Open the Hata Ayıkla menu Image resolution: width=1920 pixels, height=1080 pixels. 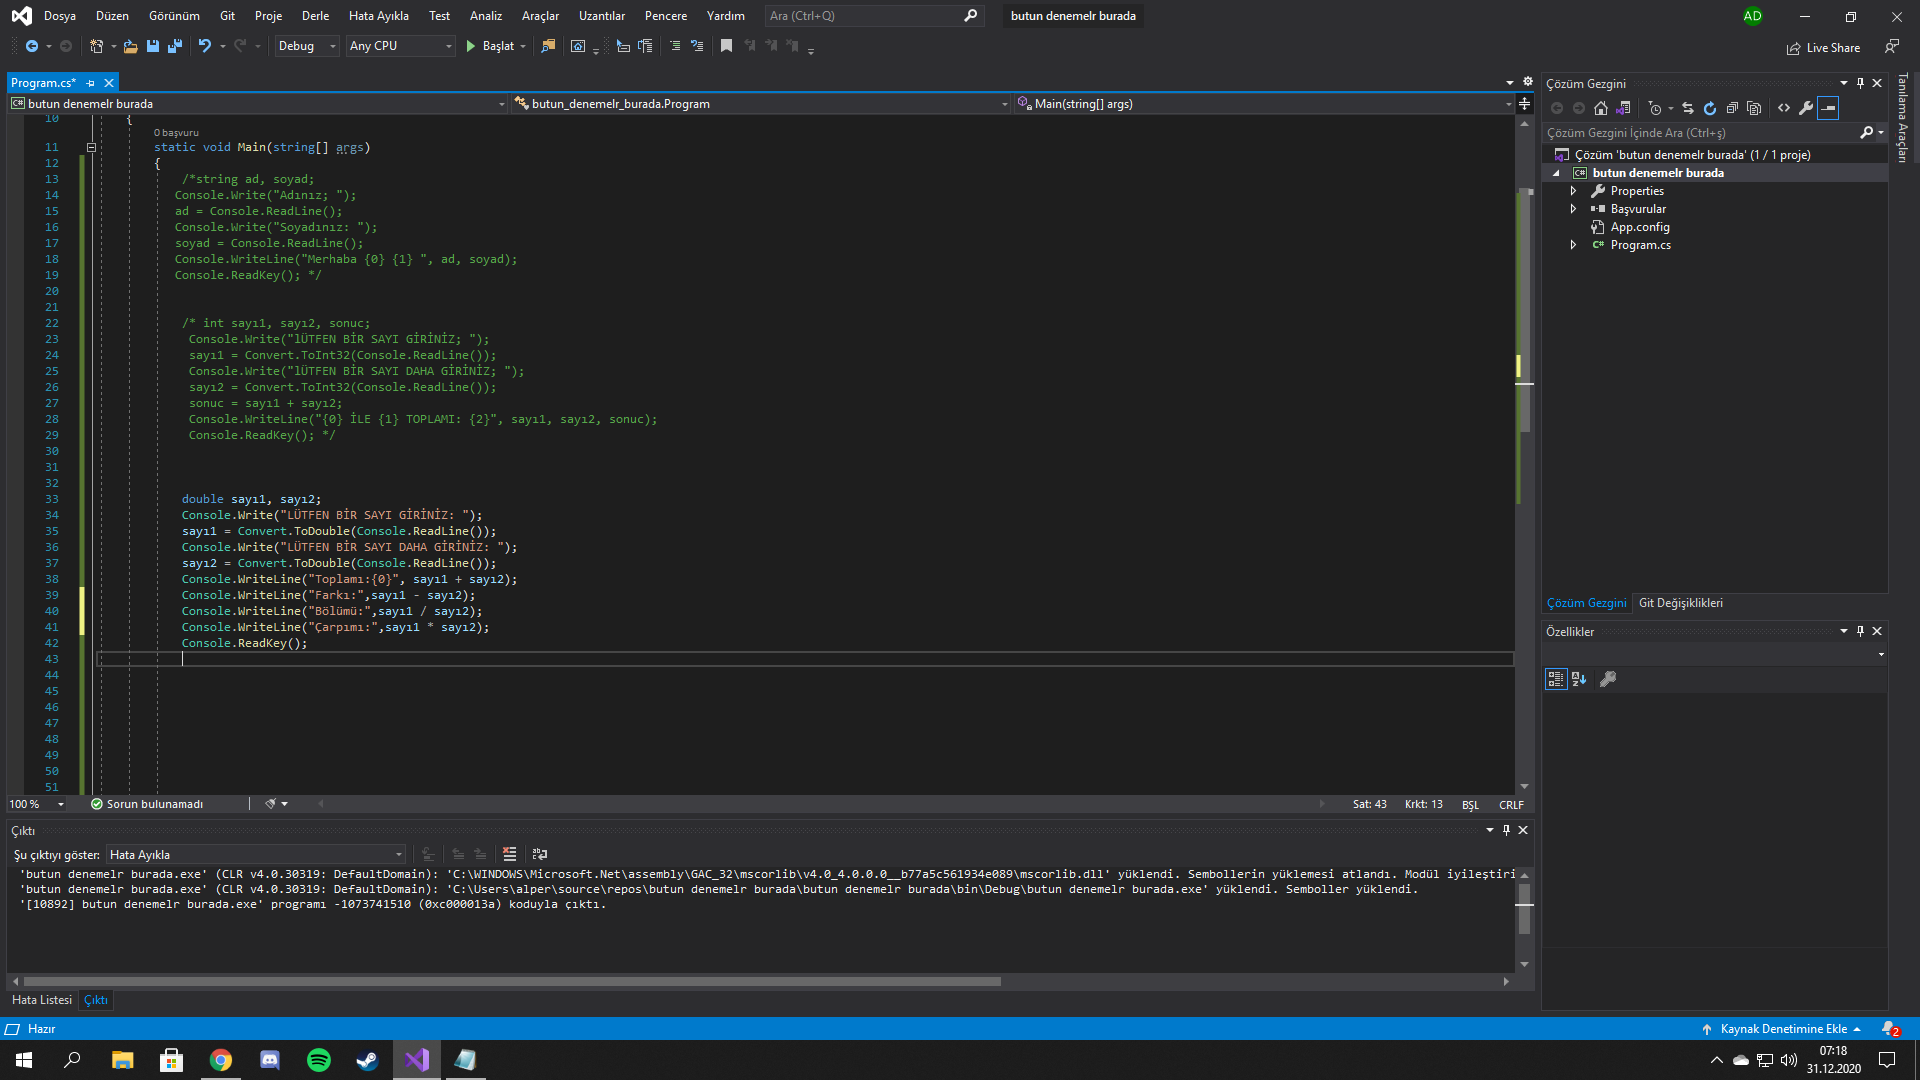pyautogui.click(x=378, y=16)
